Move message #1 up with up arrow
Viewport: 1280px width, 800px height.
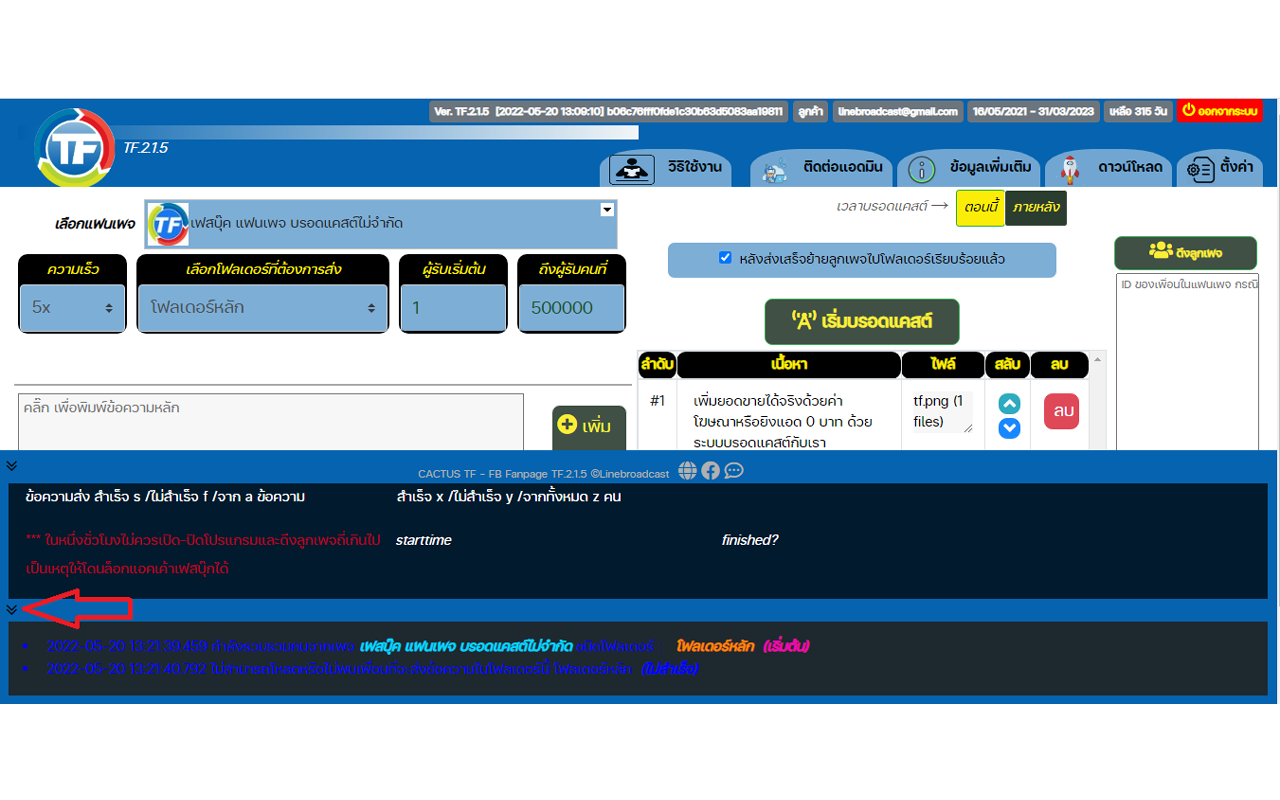point(1009,404)
